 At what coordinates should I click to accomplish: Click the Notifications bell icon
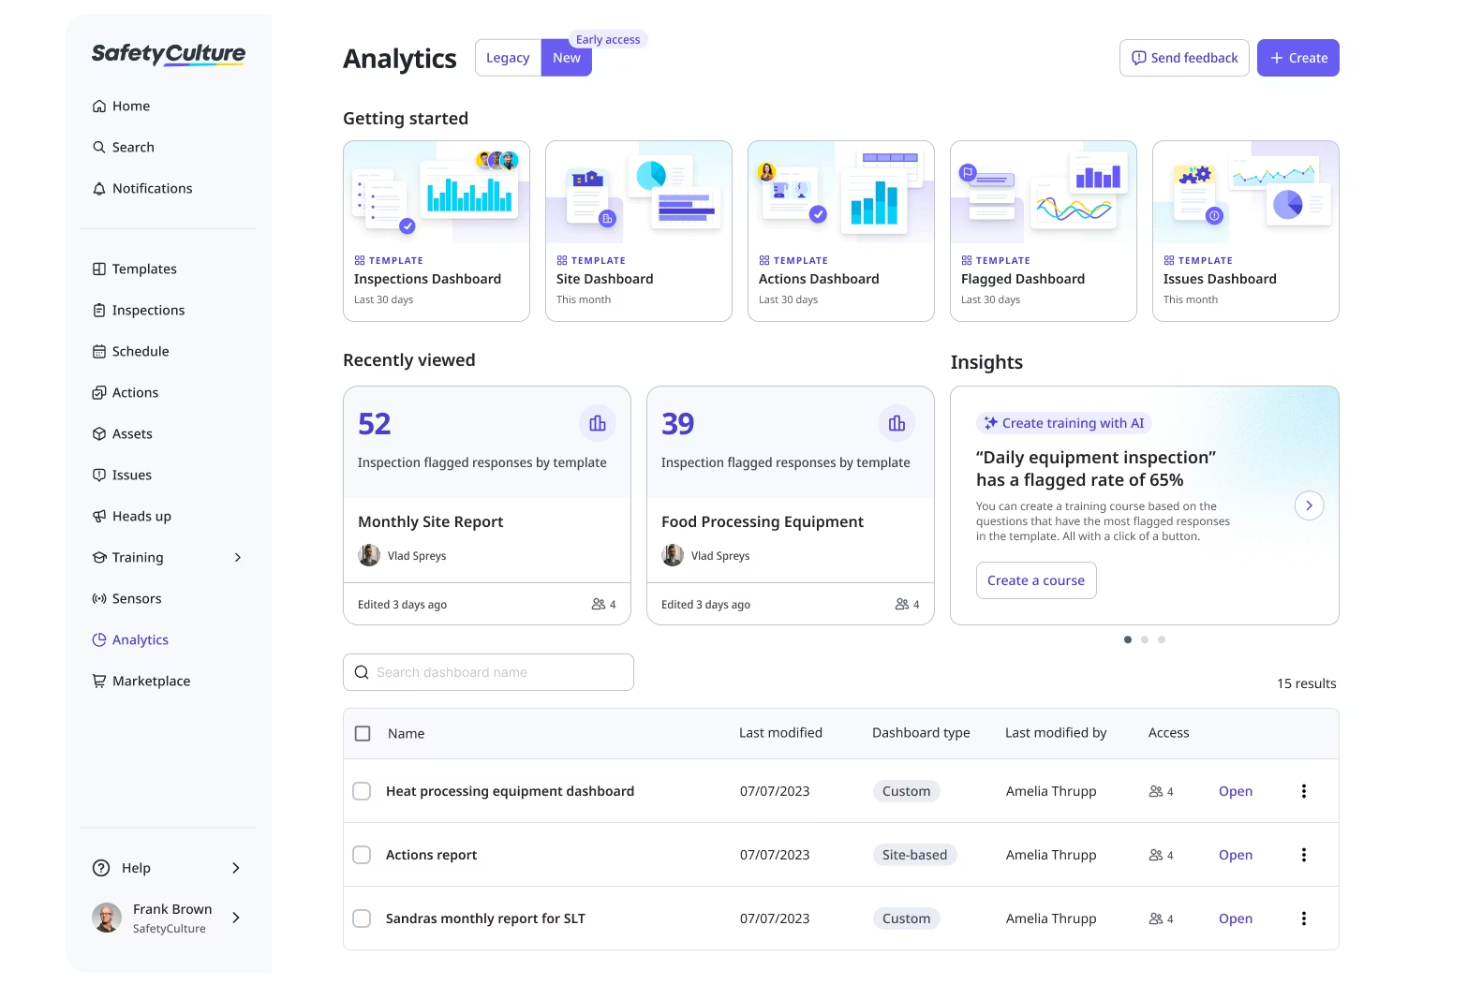[x=99, y=188]
